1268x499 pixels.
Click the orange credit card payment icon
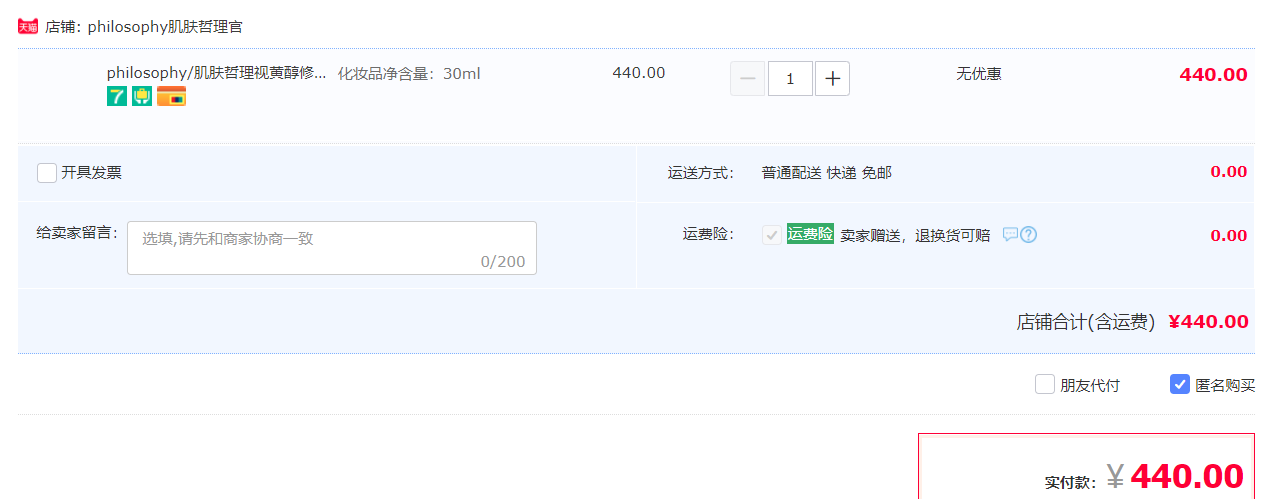click(x=171, y=97)
